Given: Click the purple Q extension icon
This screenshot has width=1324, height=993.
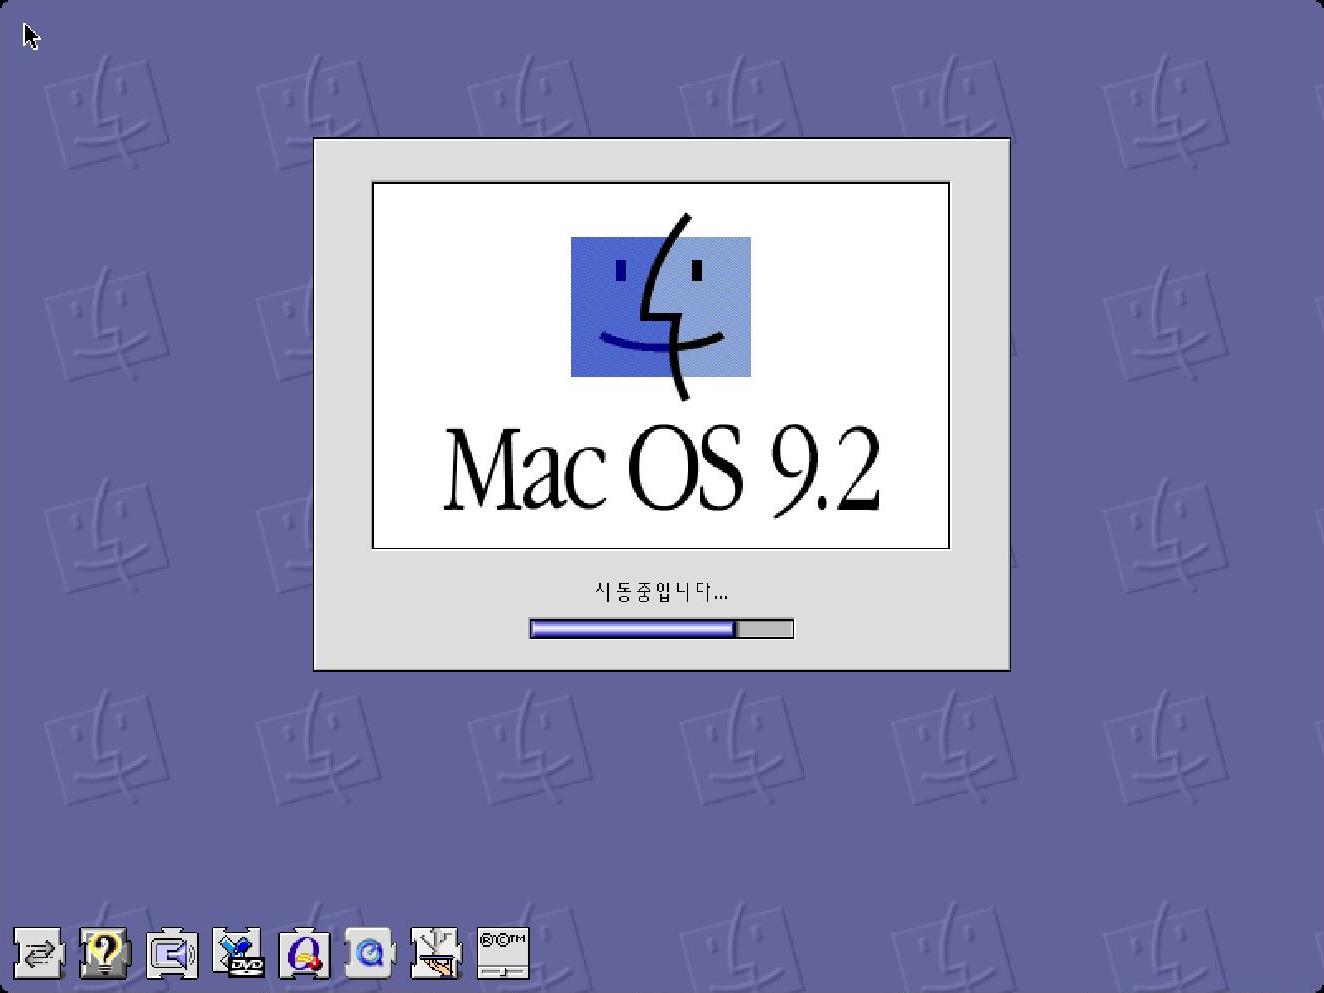Looking at the screenshot, I should (x=304, y=953).
